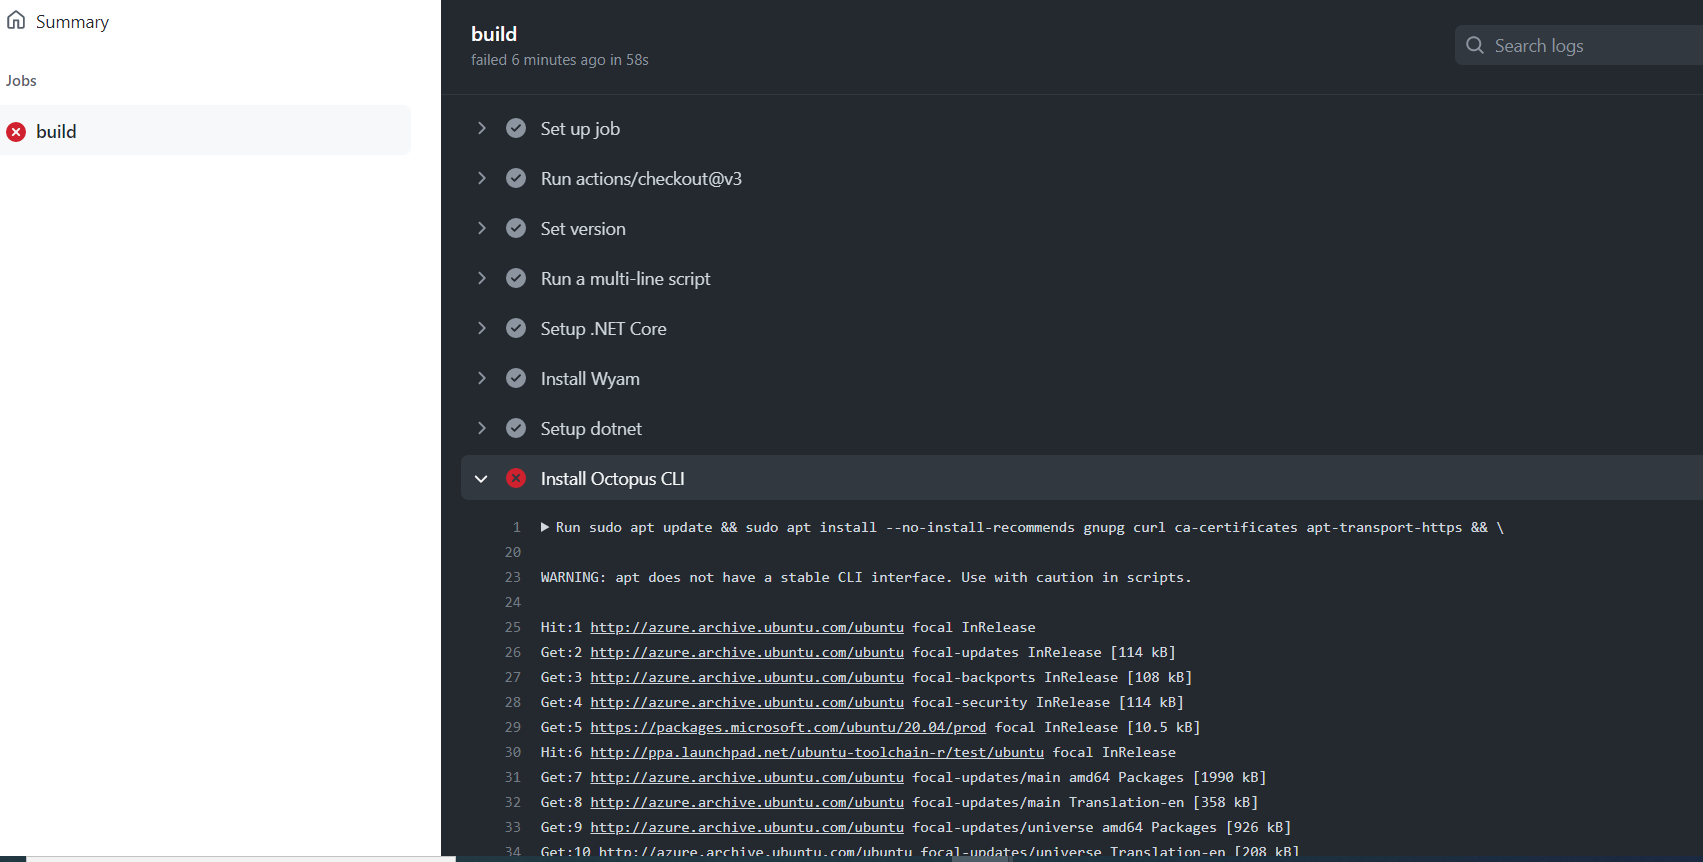The width and height of the screenshot is (1703, 862).
Task: Expand the Set version step
Action: pos(481,228)
